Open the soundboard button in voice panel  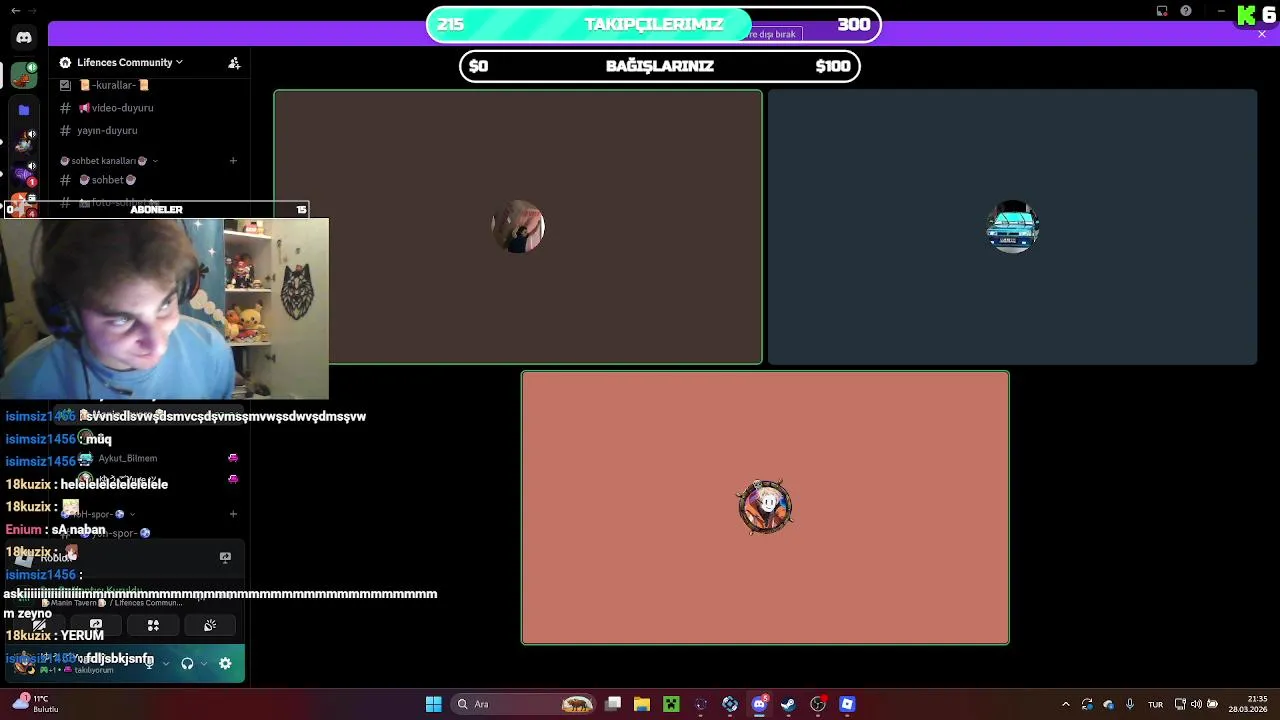[x=210, y=625]
